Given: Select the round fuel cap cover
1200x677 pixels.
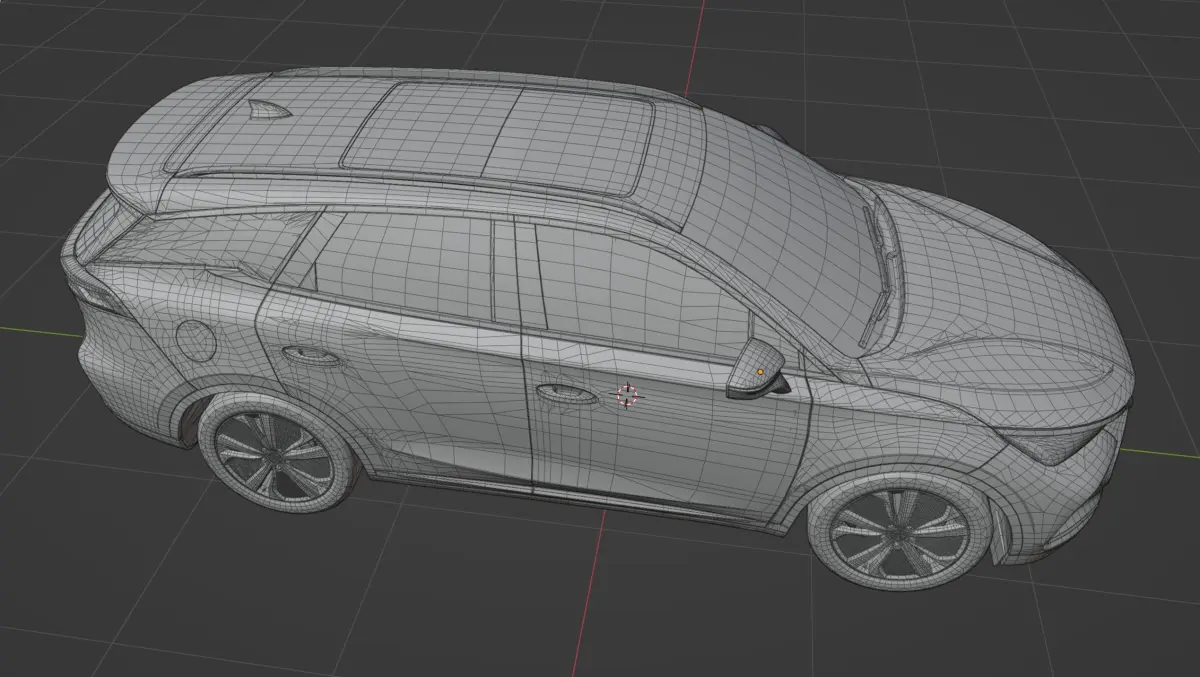Looking at the screenshot, I should (195, 342).
